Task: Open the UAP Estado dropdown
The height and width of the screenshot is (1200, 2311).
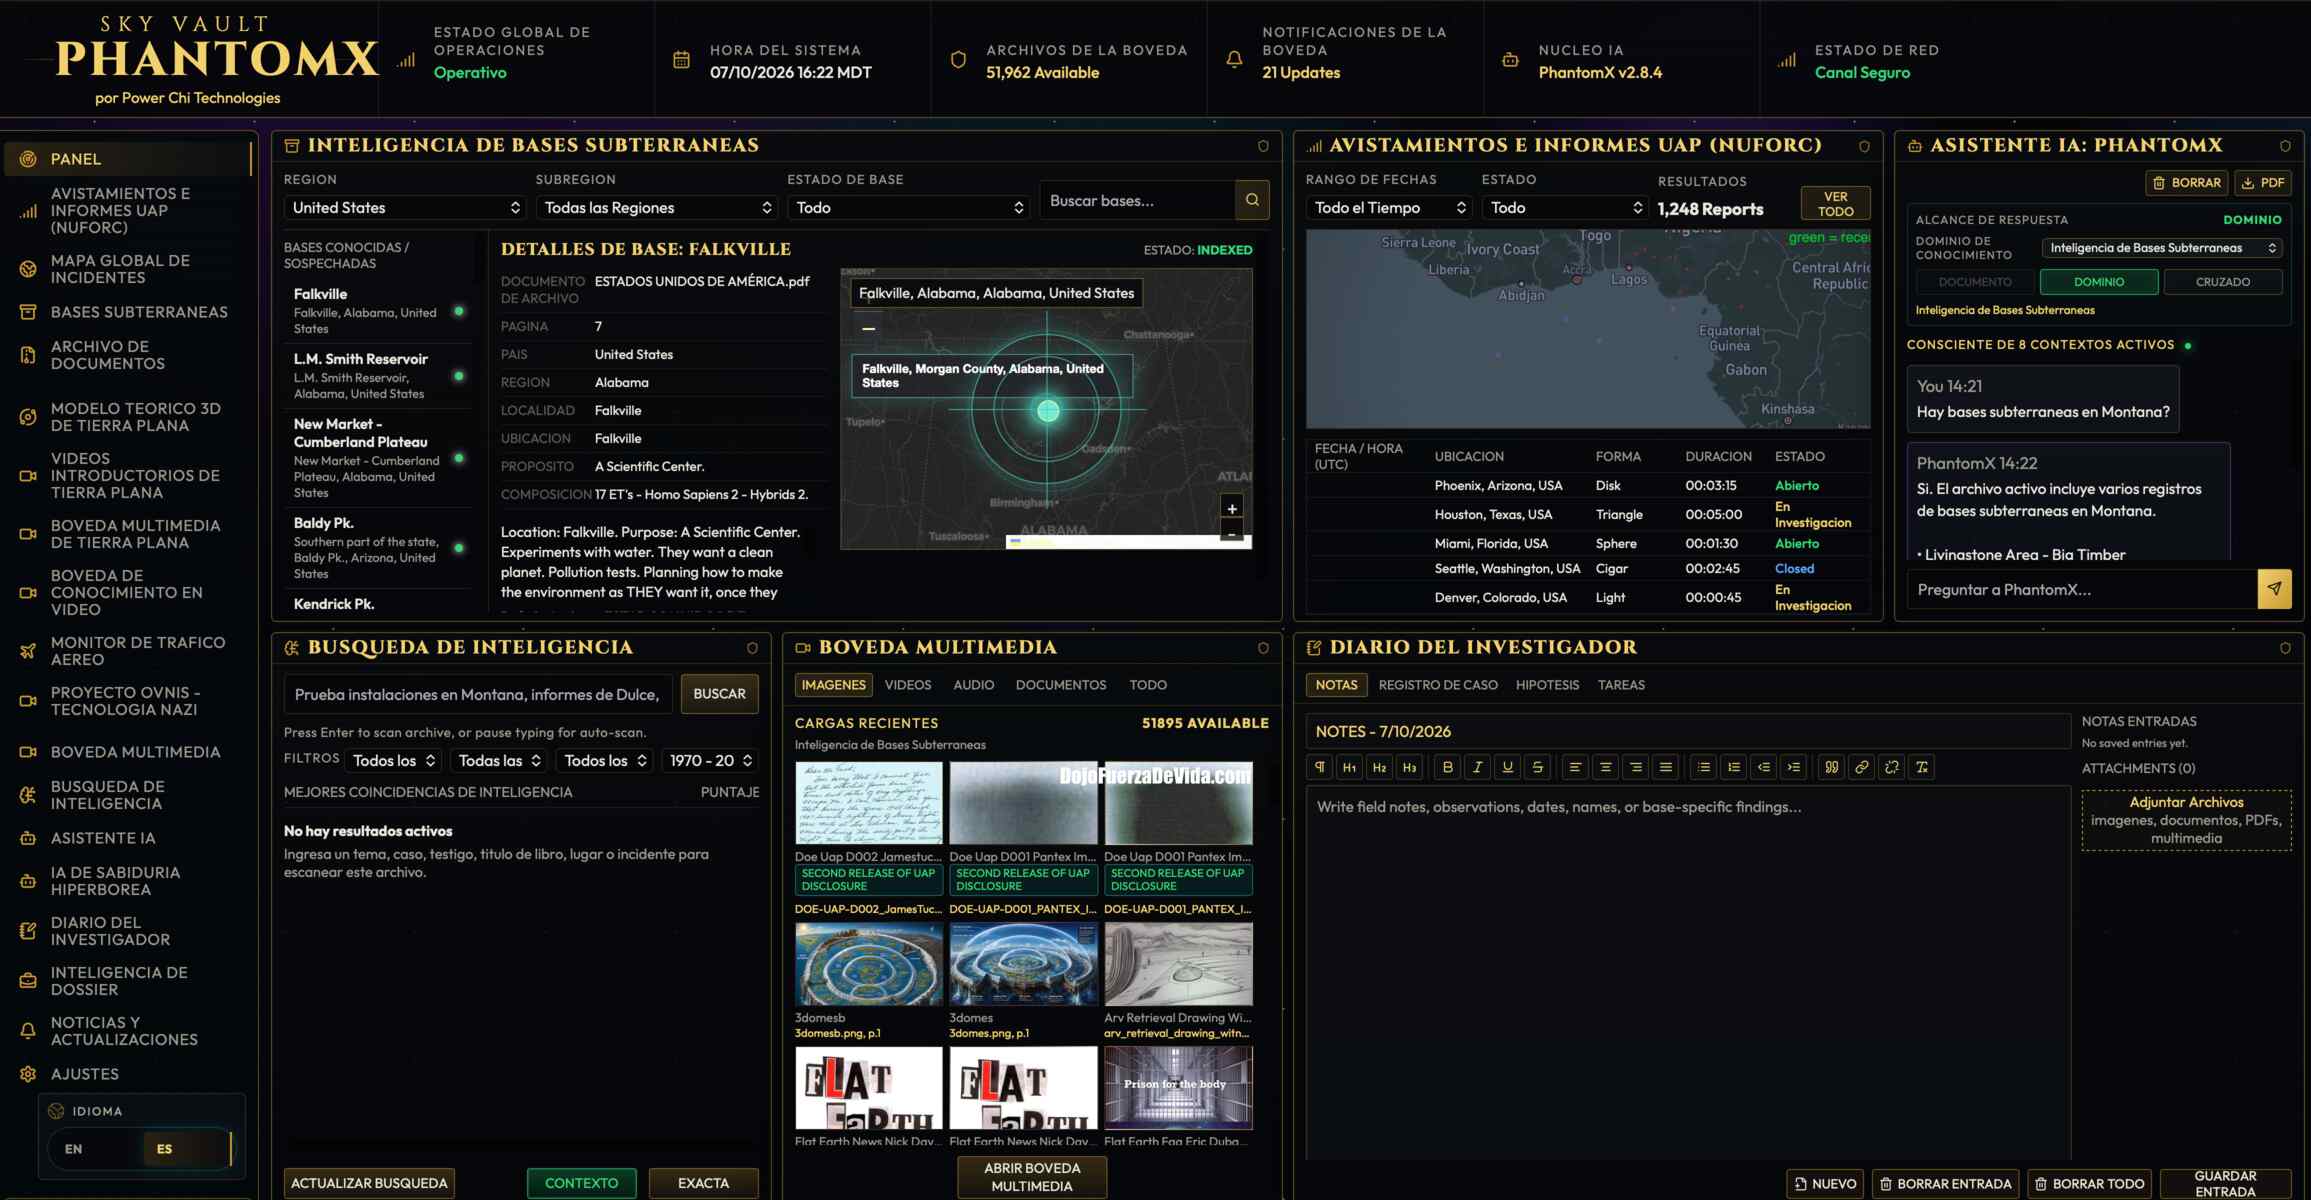Action: pyautogui.click(x=1565, y=207)
